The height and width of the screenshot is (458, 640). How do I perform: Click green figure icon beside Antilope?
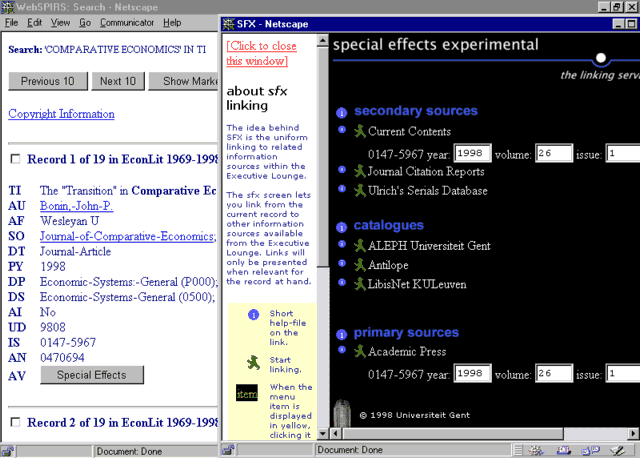[360, 265]
